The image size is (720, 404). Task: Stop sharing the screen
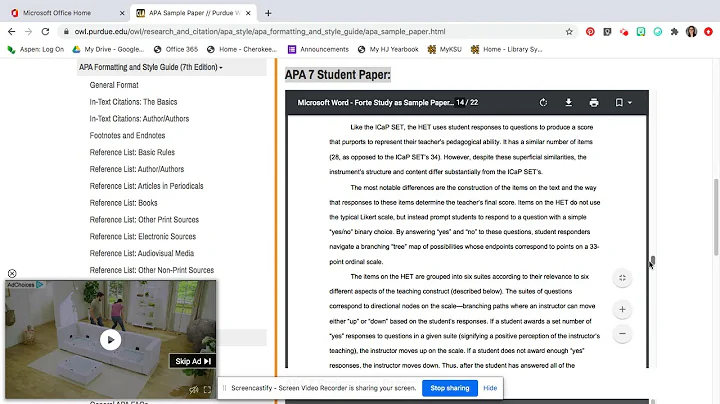pyautogui.click(x=450, y=388)
